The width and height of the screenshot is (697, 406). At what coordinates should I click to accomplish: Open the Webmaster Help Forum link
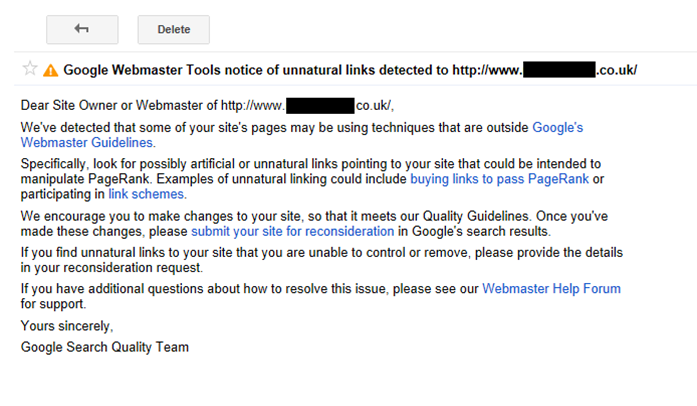point(551,289)
